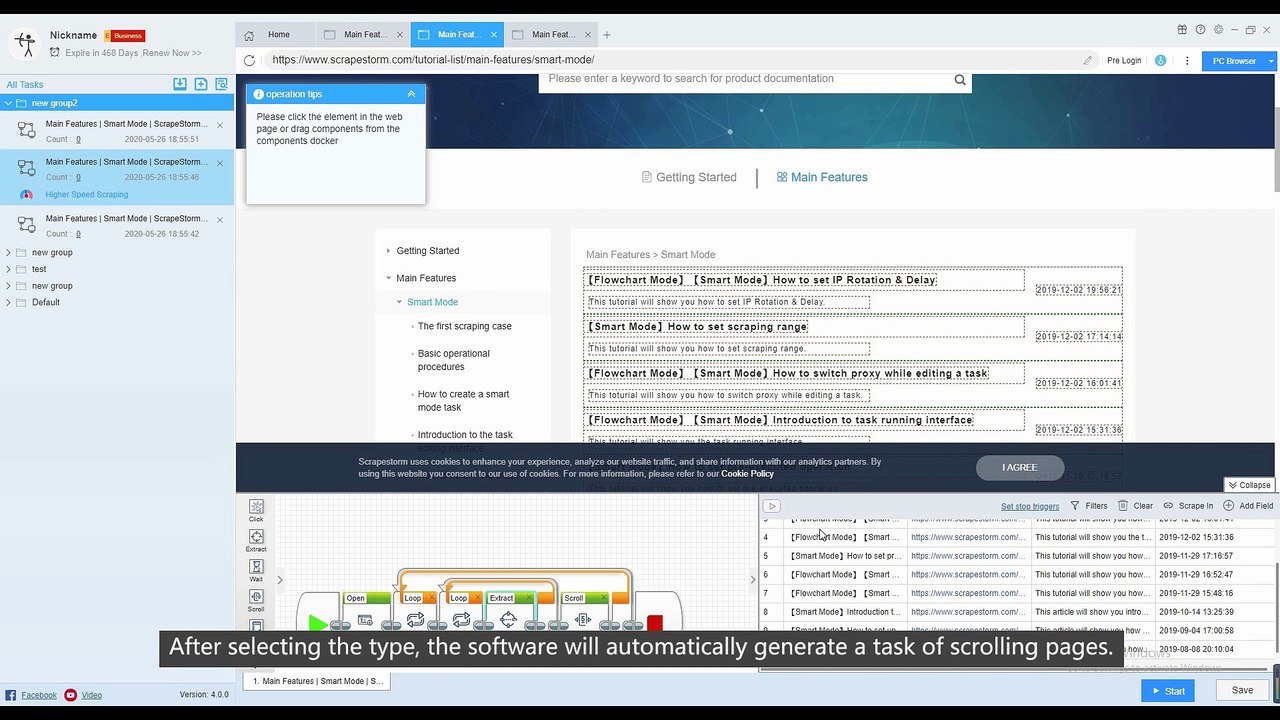
Task: Select the bottom tab 1. Main Features | Smart Mode
Action: point(316,681)
